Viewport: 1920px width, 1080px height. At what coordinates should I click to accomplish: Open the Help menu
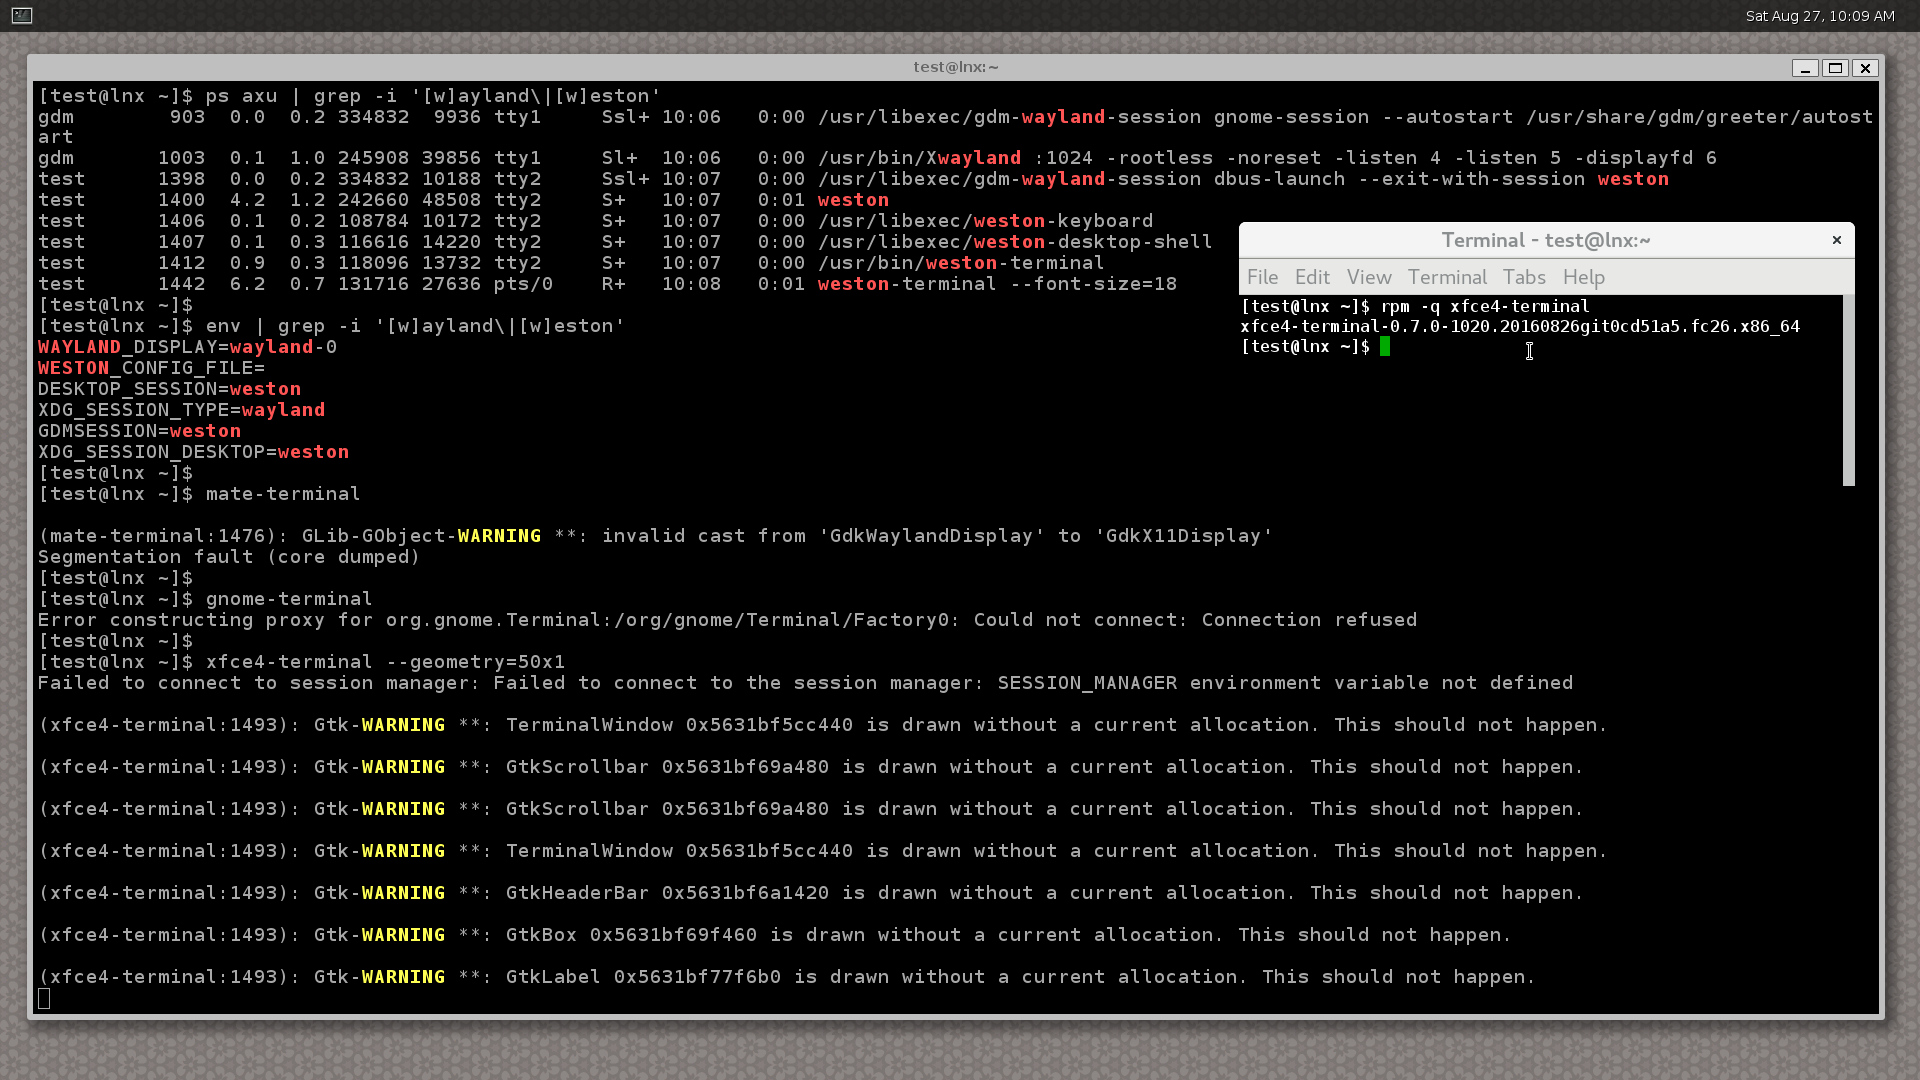pyautogui.click(x=1583, y=277)
